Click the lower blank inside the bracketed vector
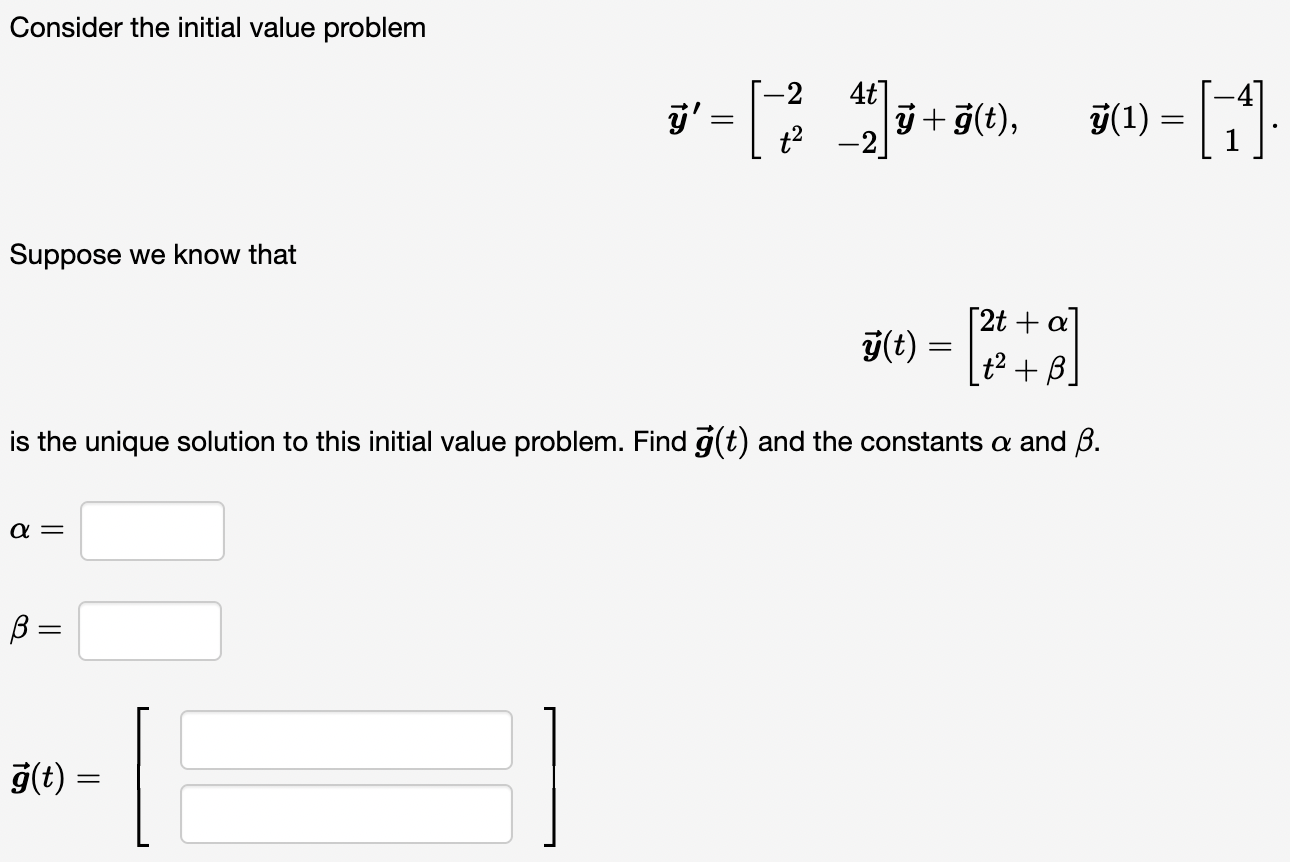The height and width of the screenshot is (862, 1290). click(345, 813)
